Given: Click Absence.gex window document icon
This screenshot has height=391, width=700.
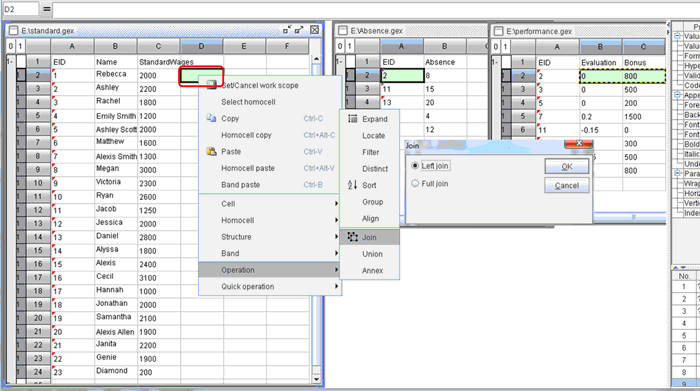Looking at the screenshot, I should 342,30.
